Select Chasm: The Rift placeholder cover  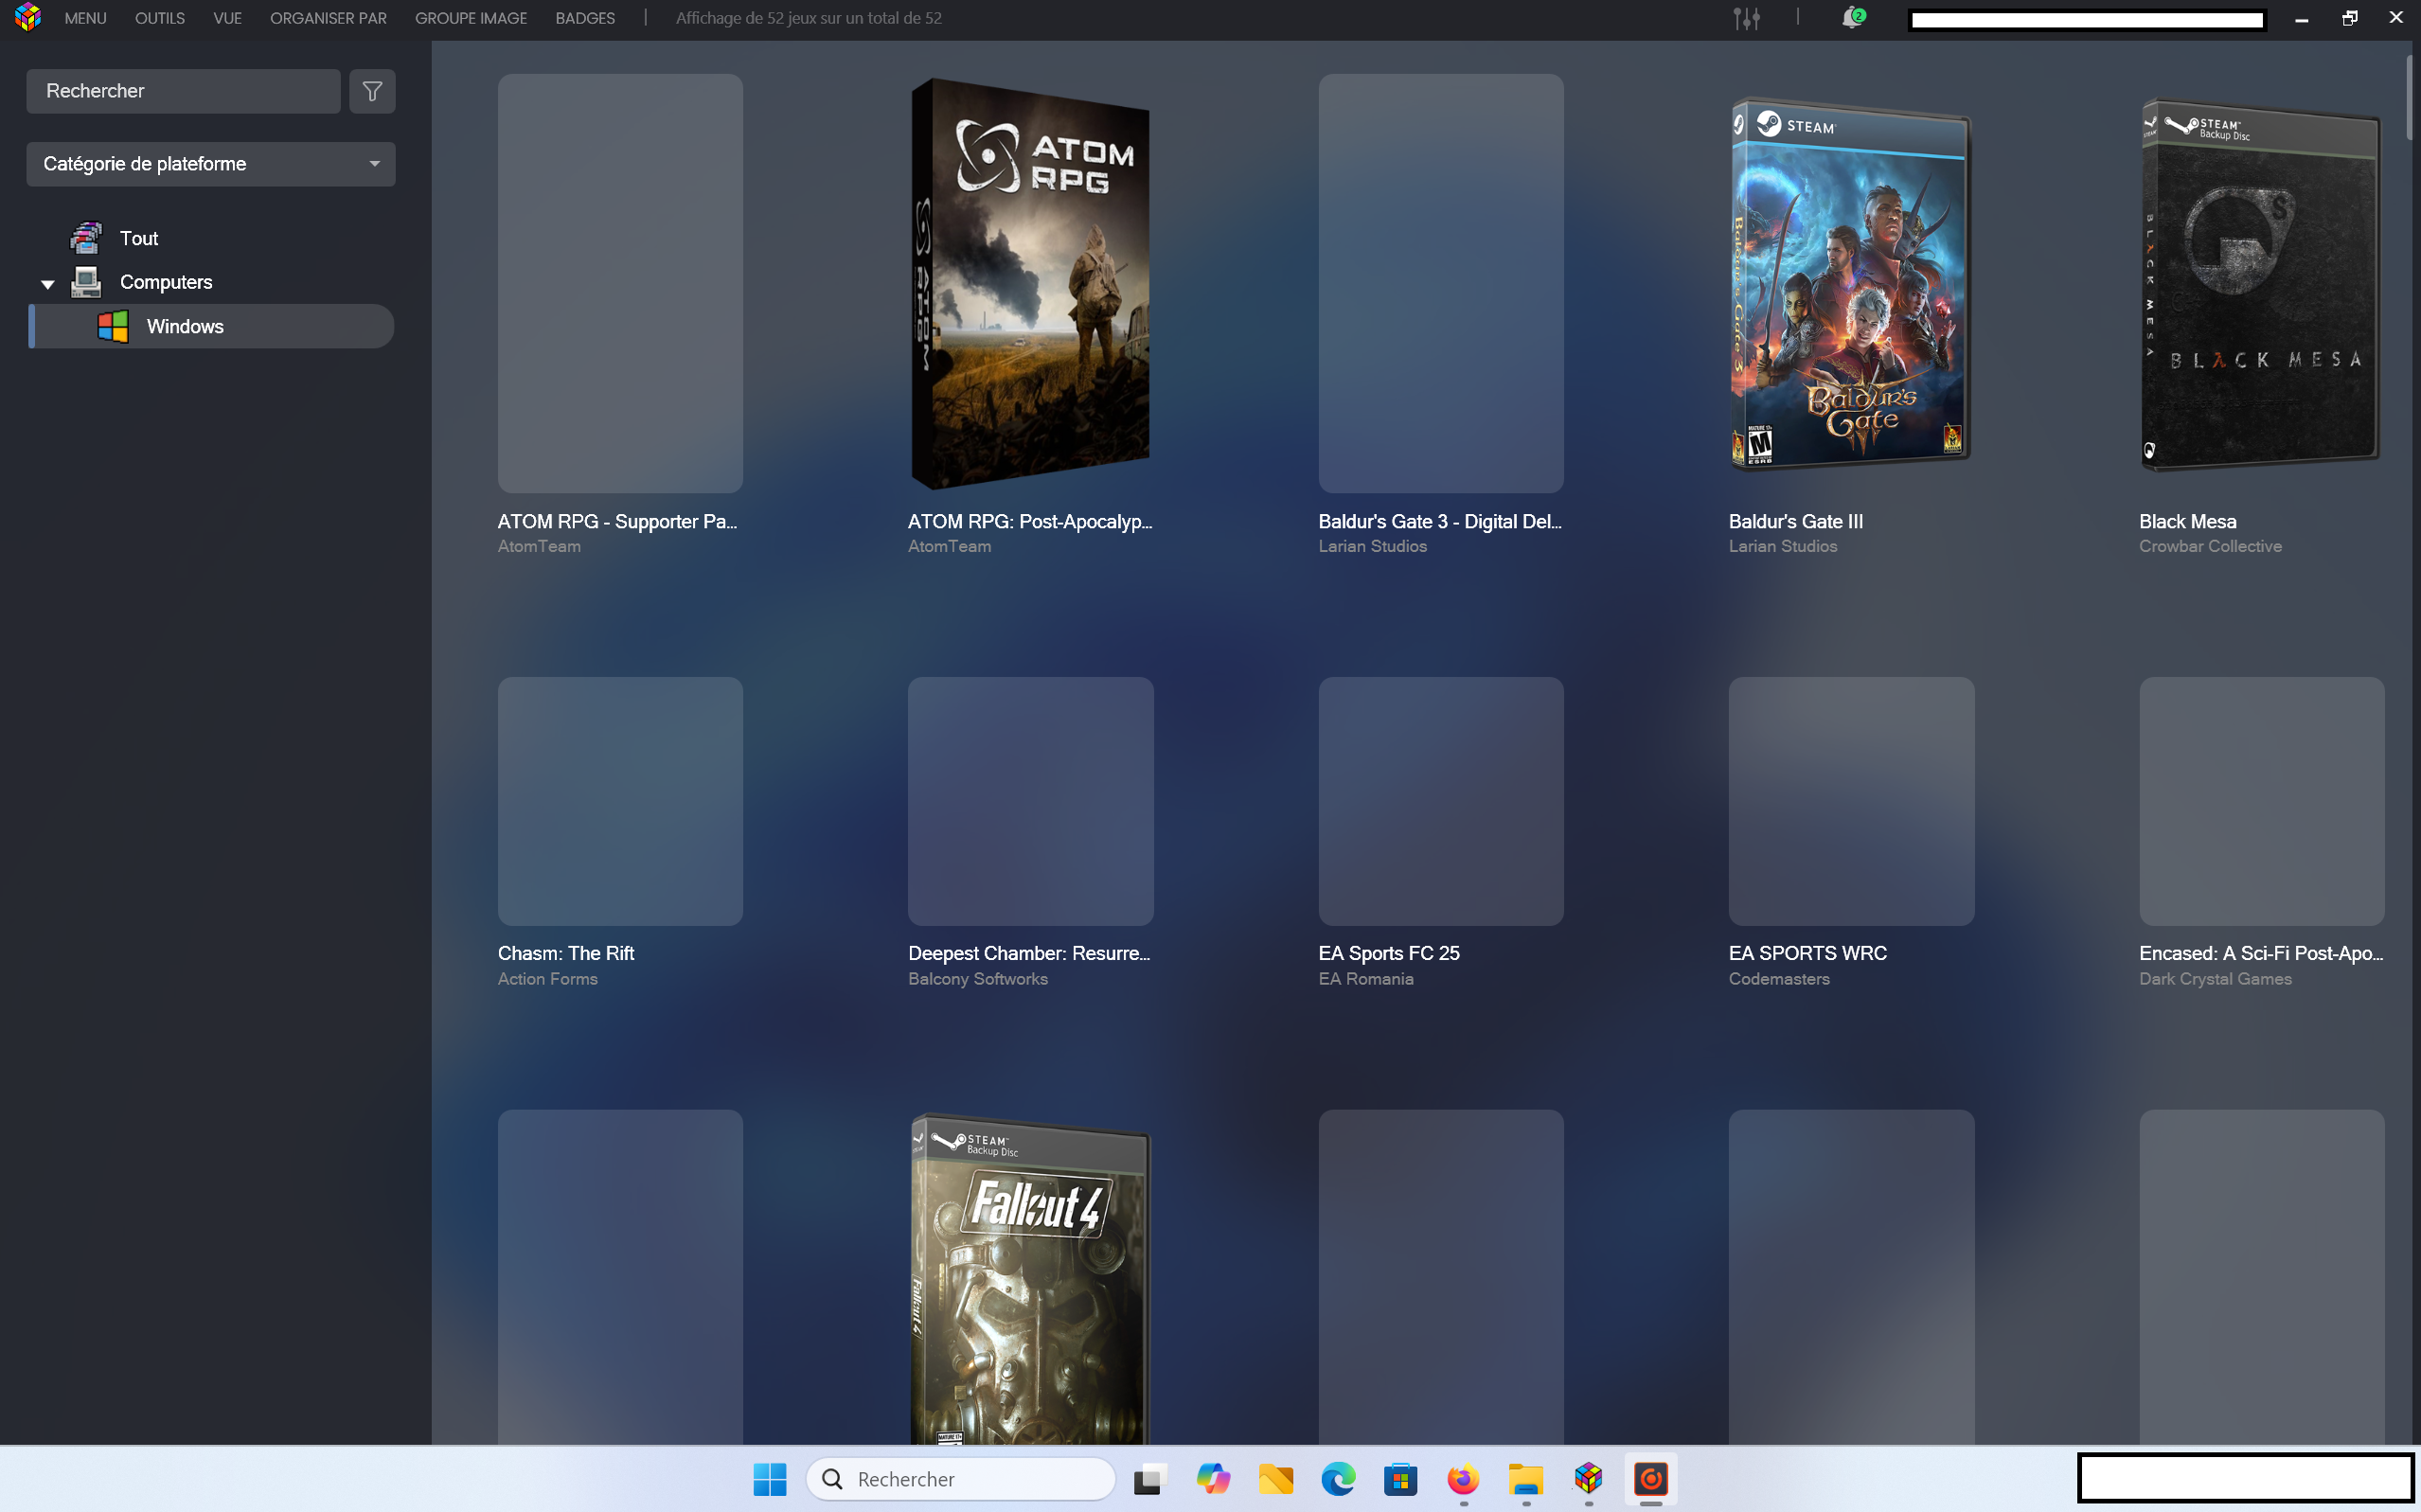tap(620, 801)
